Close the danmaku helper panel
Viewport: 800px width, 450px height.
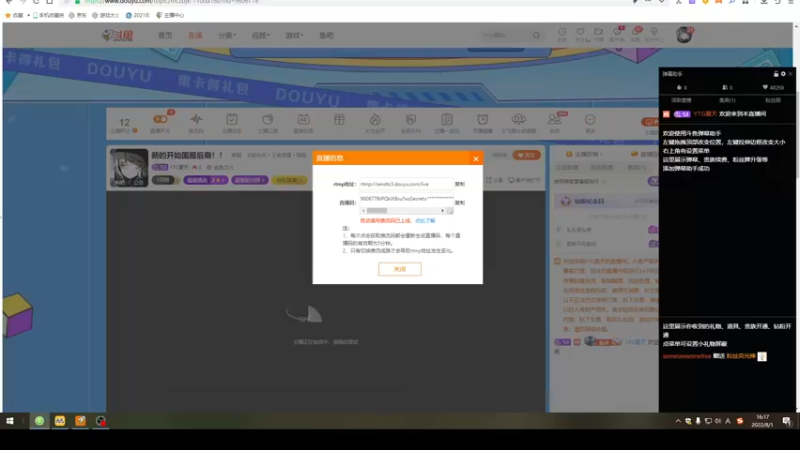[x=790, y=74]
